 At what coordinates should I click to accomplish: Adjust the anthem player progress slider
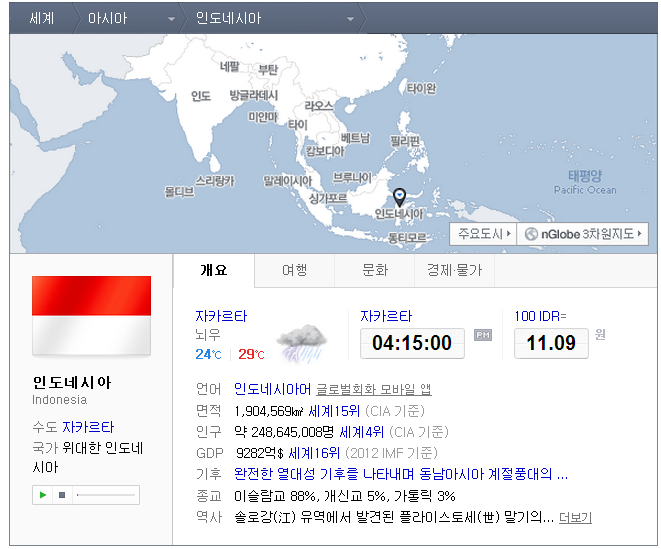[105, 495]
